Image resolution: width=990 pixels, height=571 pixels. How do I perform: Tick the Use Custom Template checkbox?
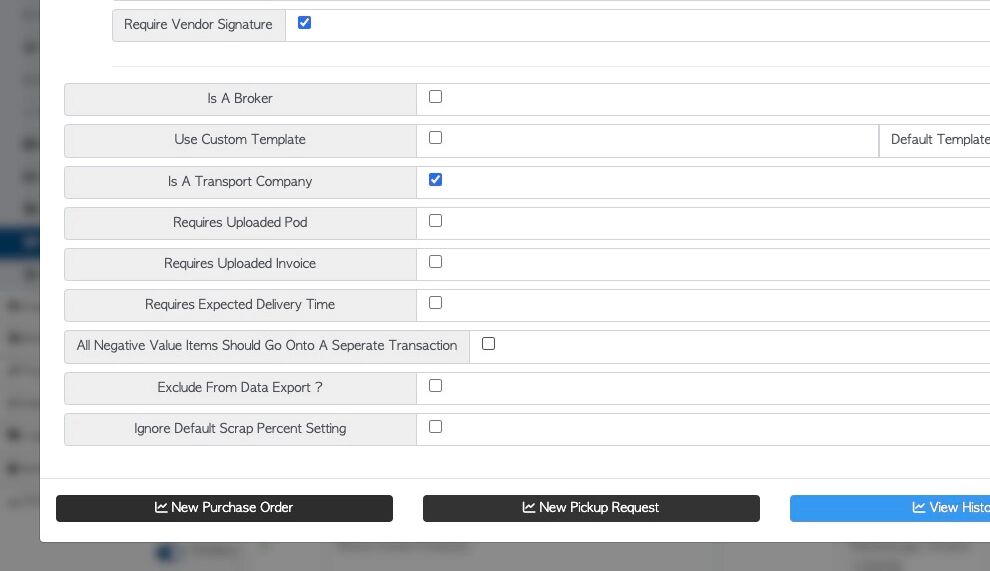(x=435, y=138)
